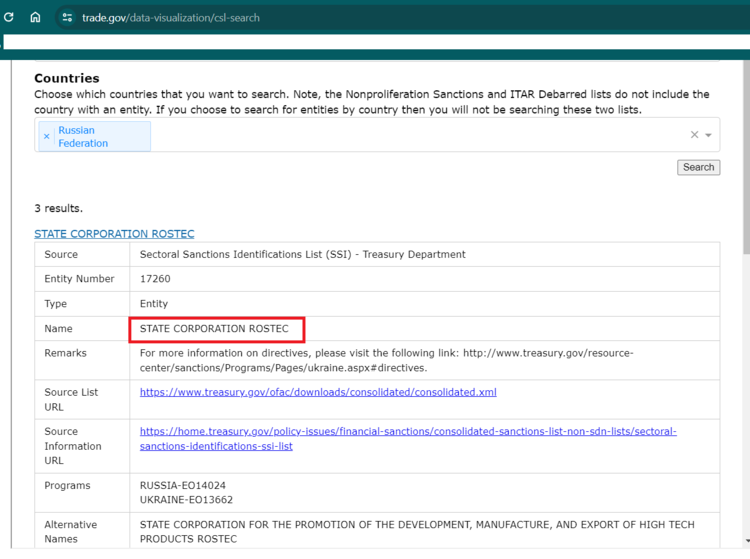Select the Russian Federation tag label
The height and width of the screenshot is (559, 750).
pos(83,137)
